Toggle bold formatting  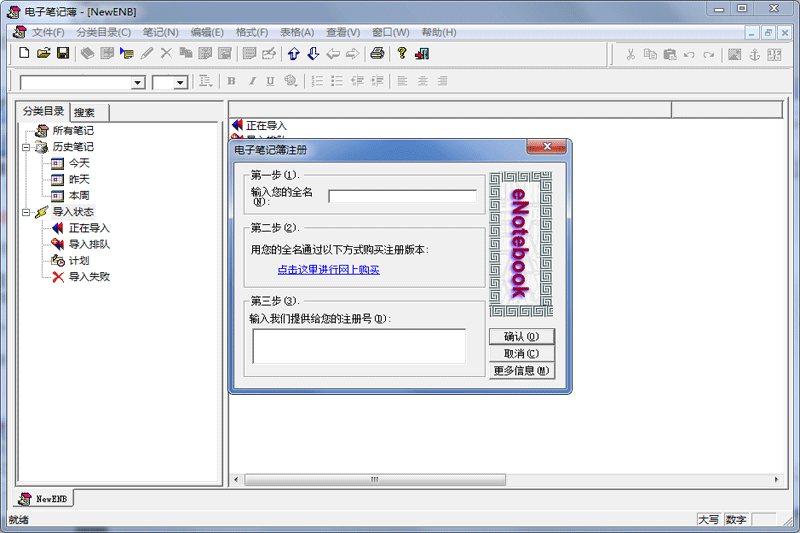click(x=232, y=81)
